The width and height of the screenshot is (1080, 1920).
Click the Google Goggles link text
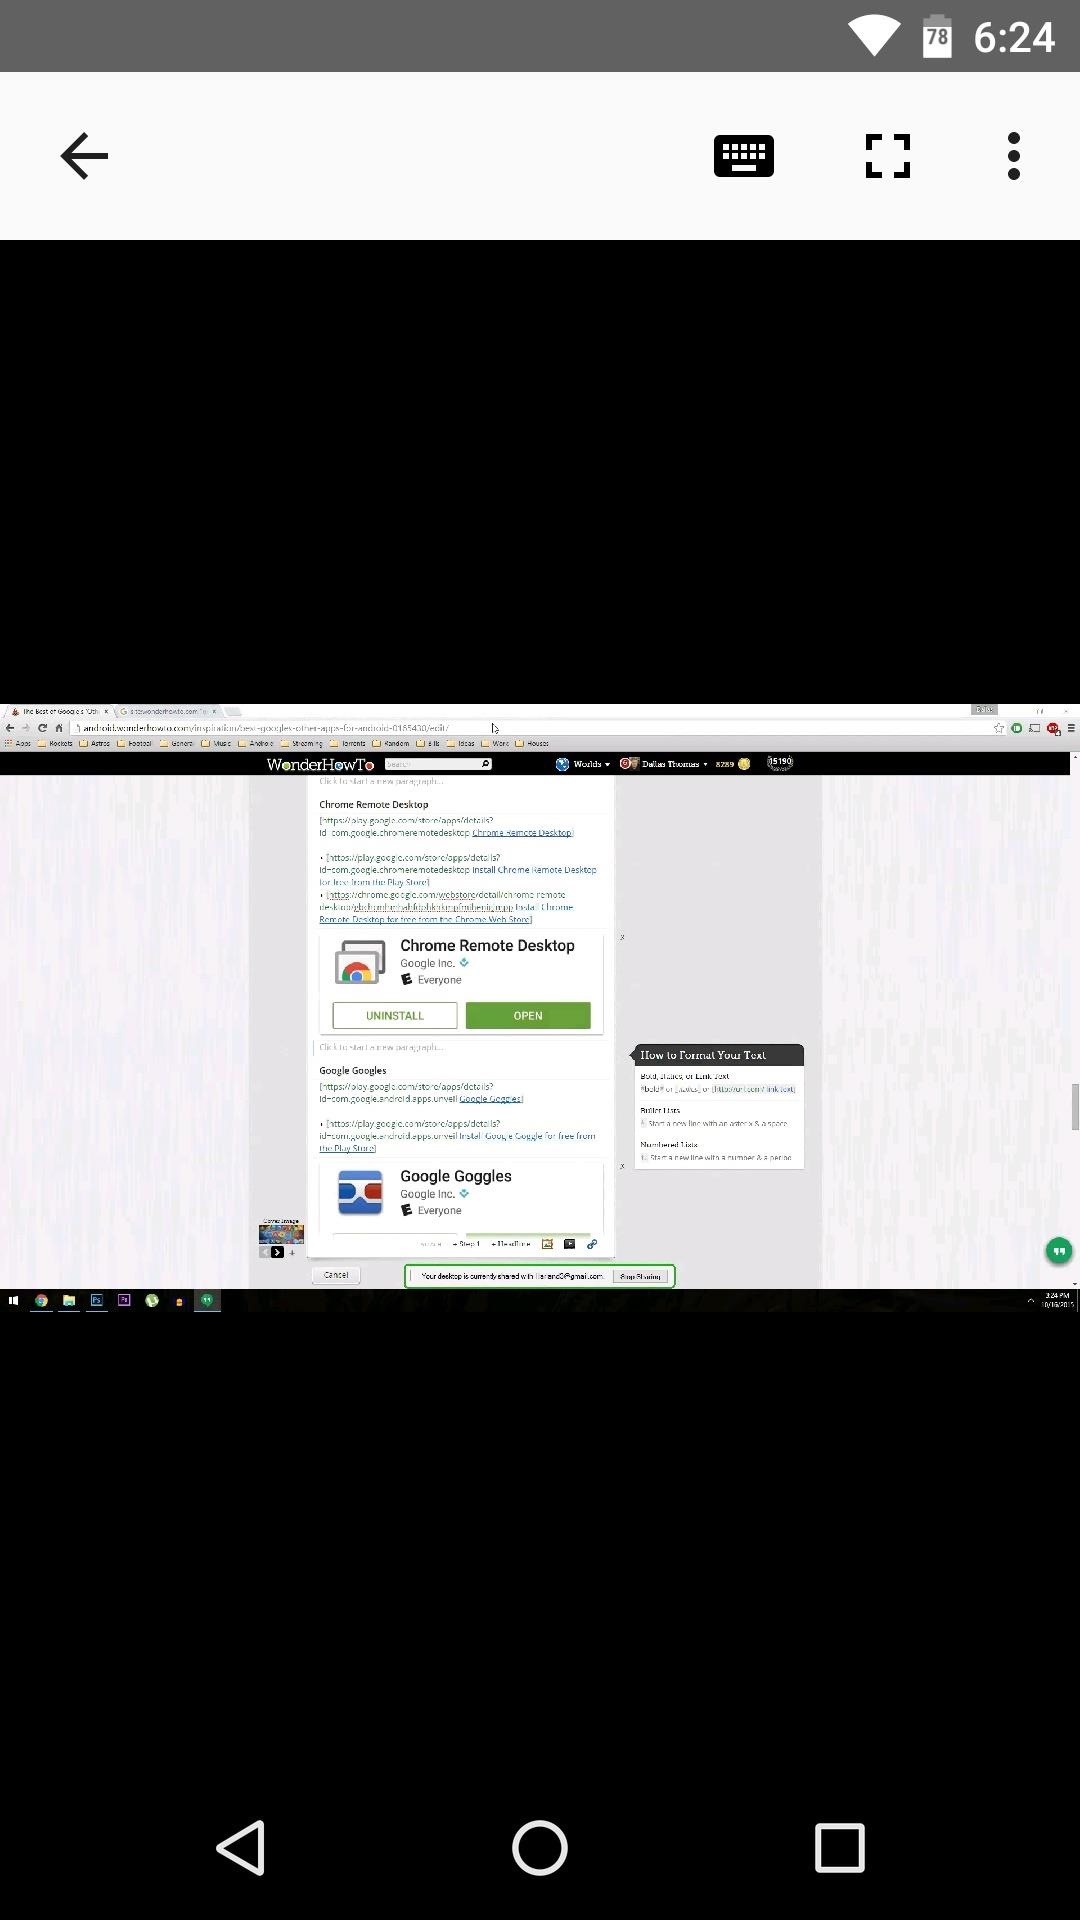[x=490, y=1099]
